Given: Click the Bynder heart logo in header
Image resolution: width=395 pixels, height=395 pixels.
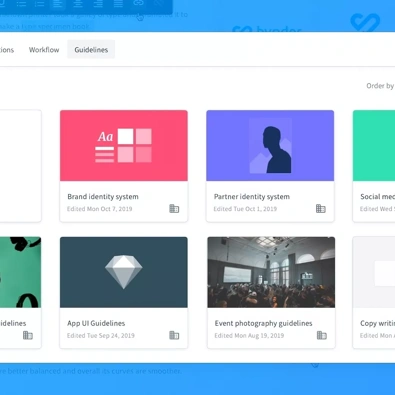Looking at the screenshot, I should pyautogui.click(x=365, y=22).
